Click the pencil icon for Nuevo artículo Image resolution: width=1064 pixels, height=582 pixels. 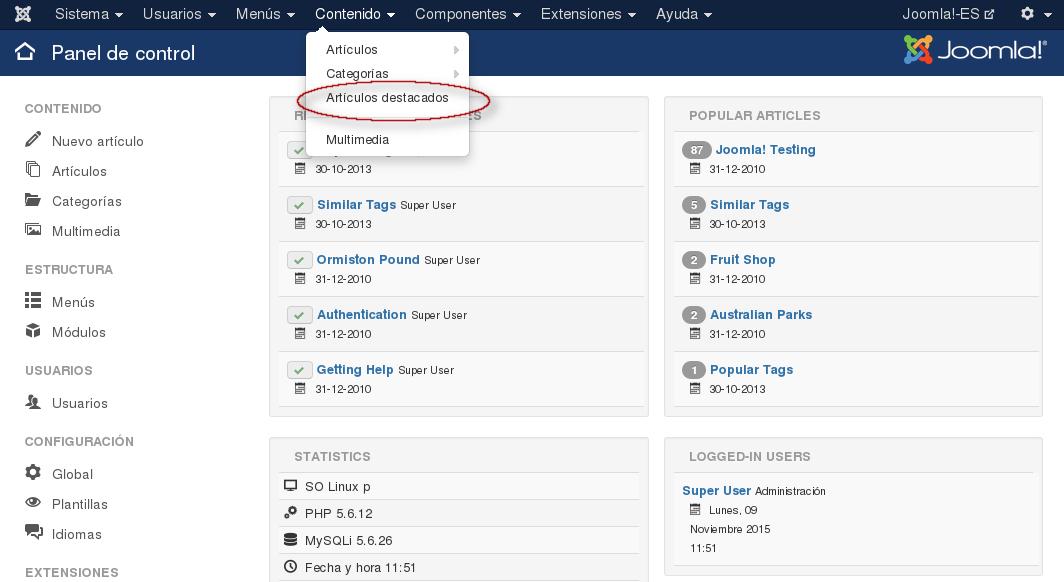click(x=33, y=140)
